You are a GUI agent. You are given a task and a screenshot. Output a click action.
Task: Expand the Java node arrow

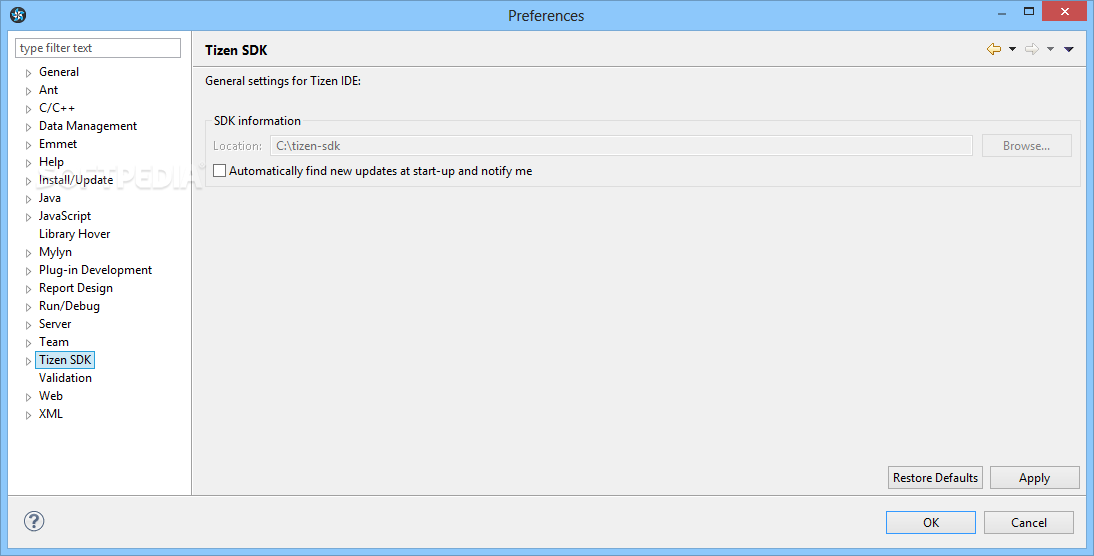(x=29, y=199)
